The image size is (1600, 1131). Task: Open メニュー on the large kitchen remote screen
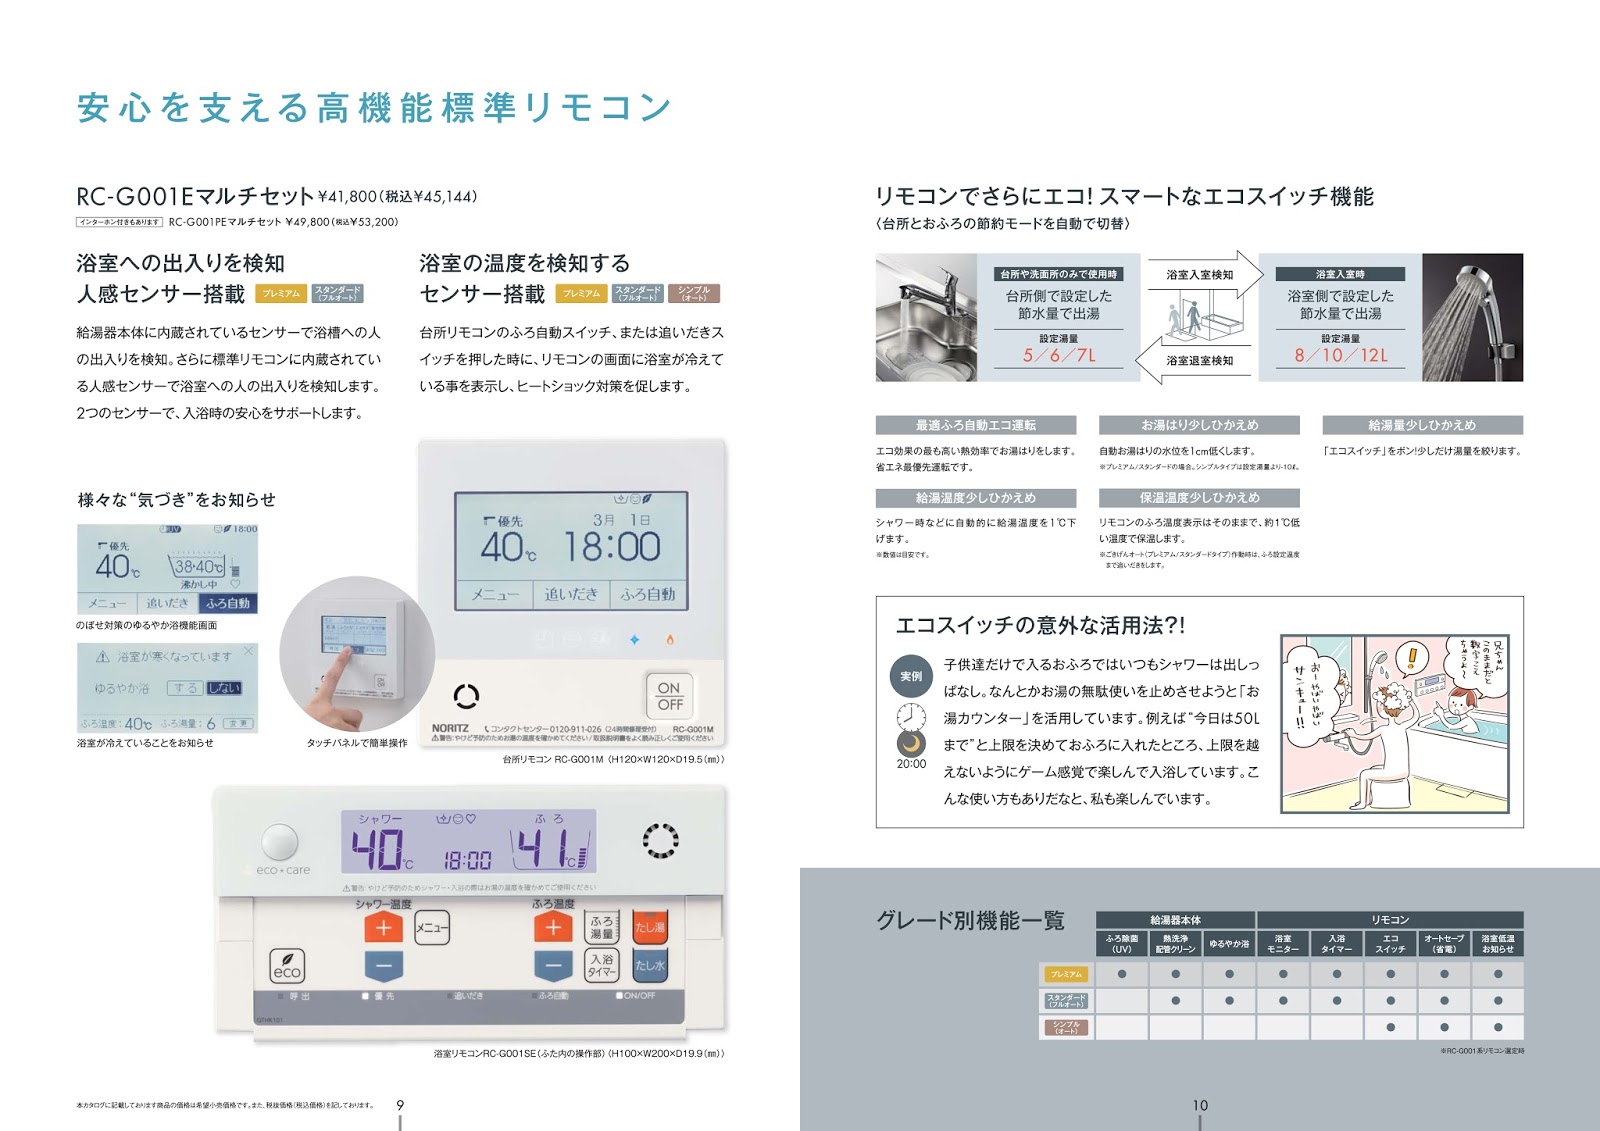point(494,594)
